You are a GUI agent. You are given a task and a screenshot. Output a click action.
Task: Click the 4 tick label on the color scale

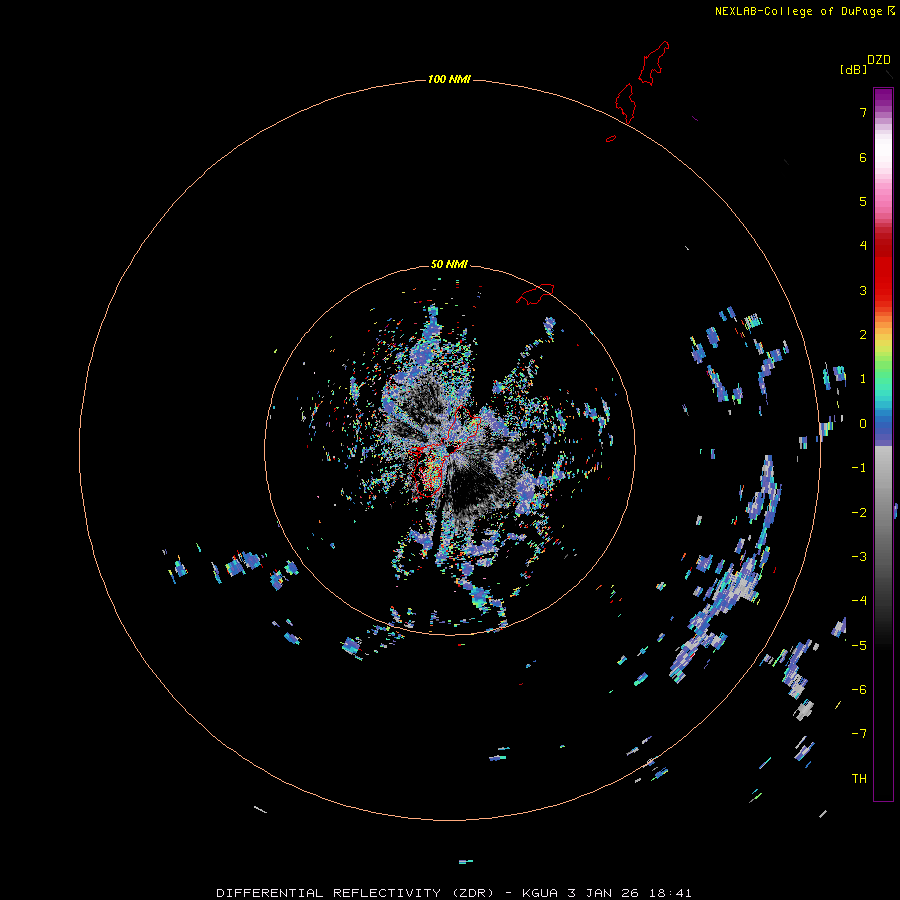click(x=863, y=246)
